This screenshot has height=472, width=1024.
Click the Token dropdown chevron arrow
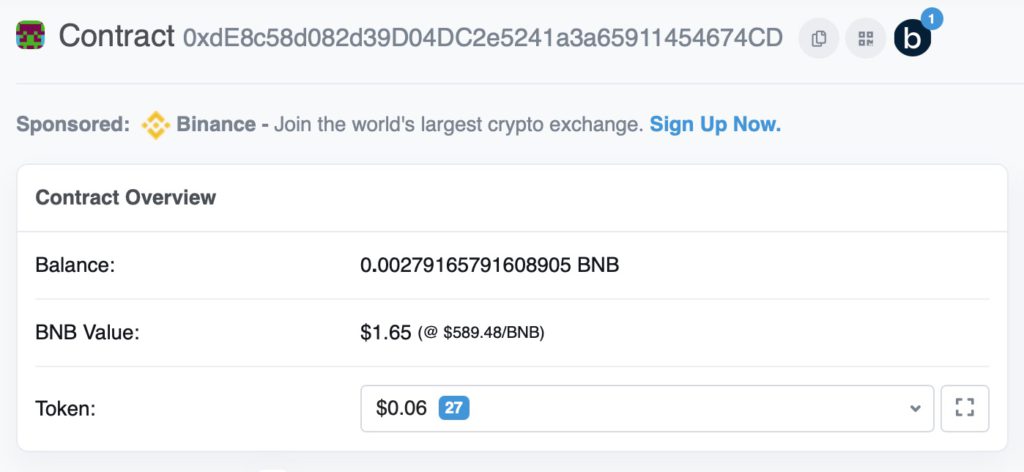915,408
